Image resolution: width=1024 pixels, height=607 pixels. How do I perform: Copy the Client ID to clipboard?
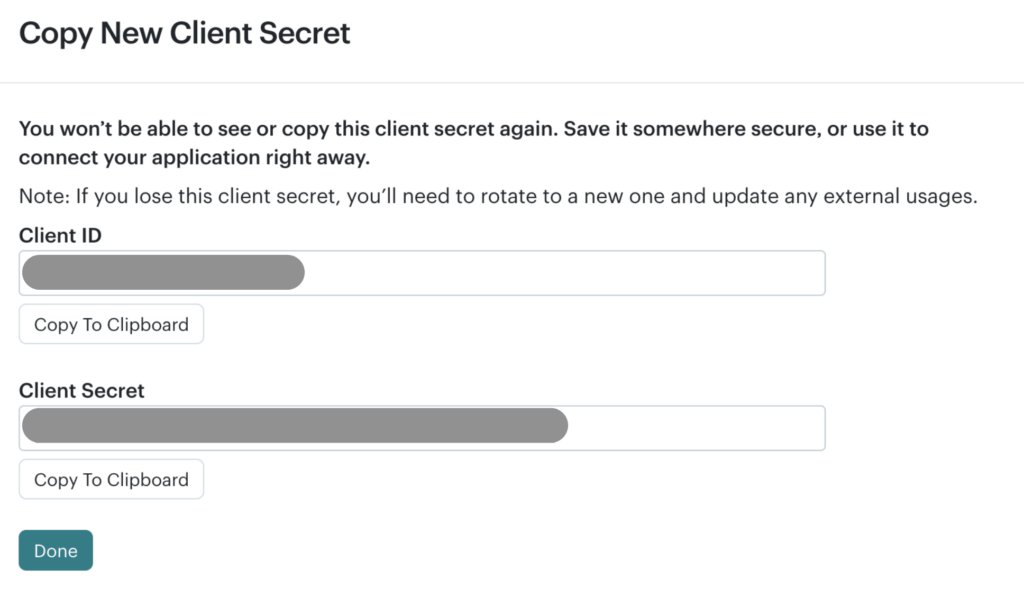point(111,325)
